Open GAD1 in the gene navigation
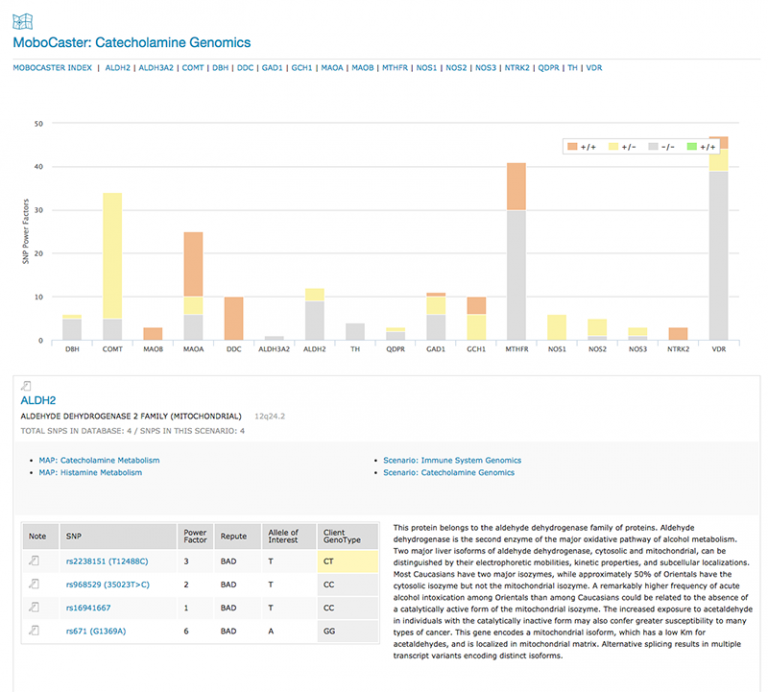 click(272, 68)
